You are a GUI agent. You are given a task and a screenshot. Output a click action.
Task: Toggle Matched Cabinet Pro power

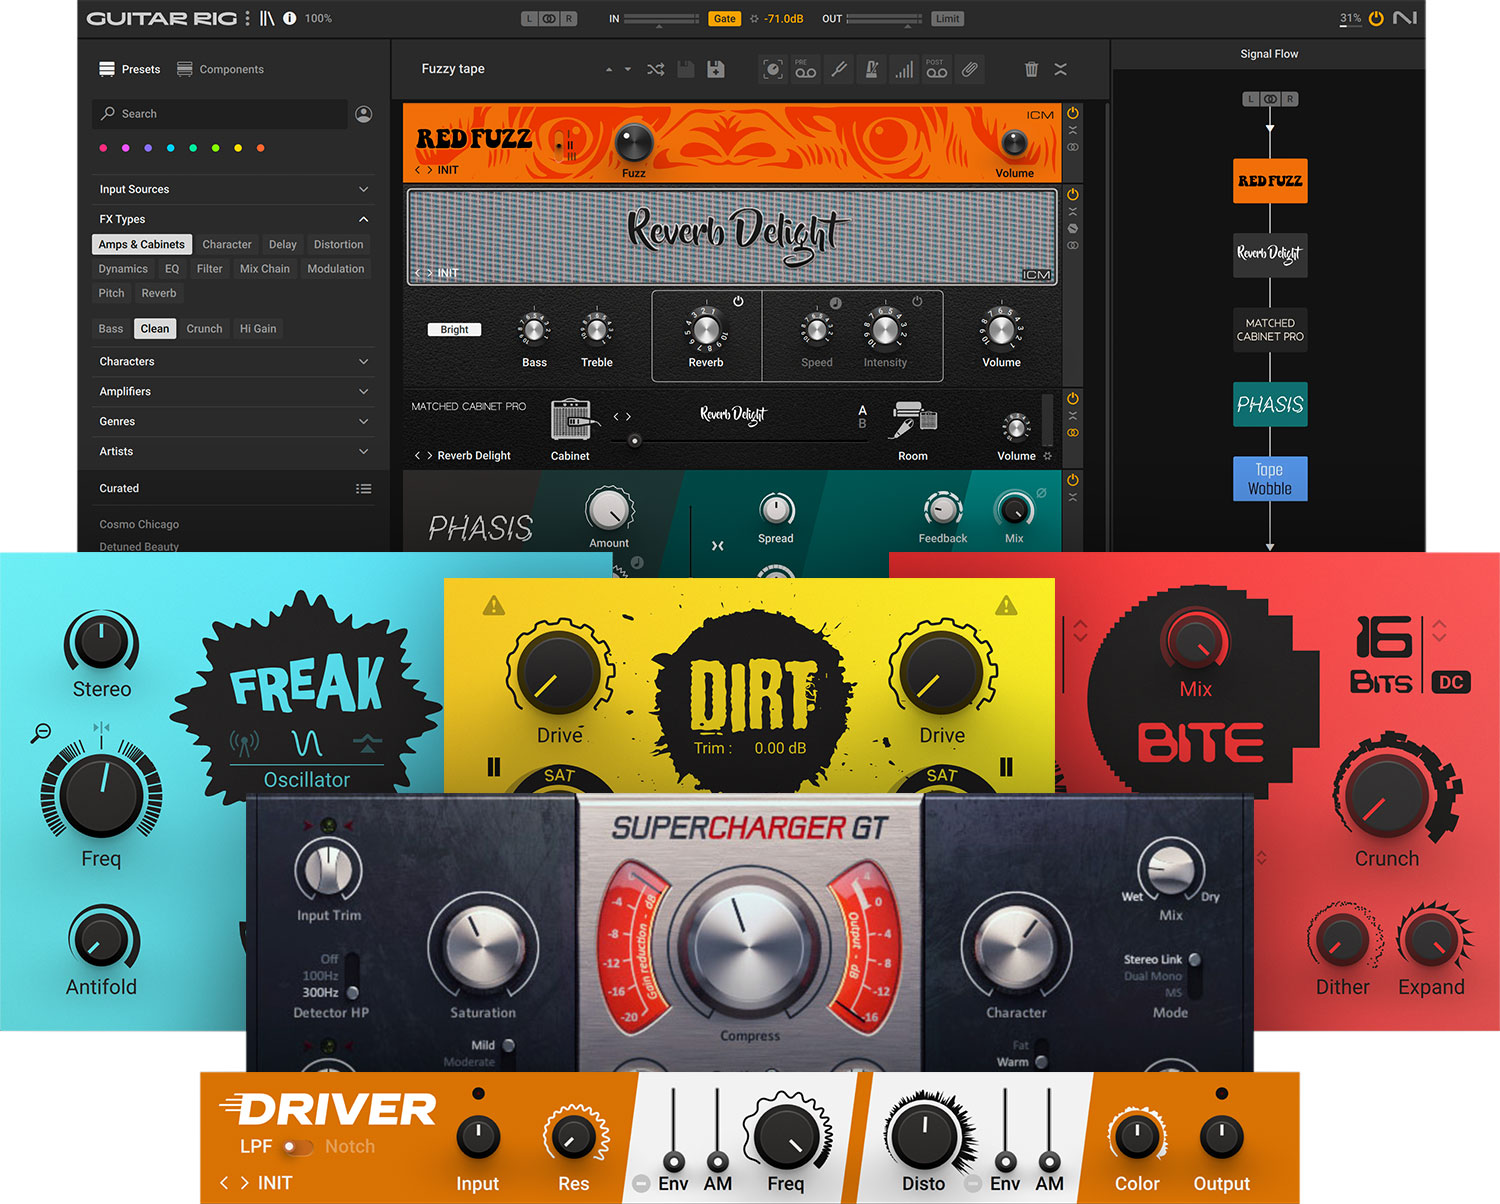(x=1073, y=398)
